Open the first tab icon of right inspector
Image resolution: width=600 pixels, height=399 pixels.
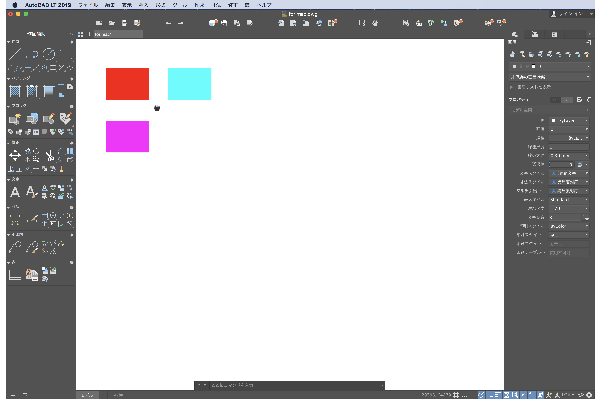[515, 34]
